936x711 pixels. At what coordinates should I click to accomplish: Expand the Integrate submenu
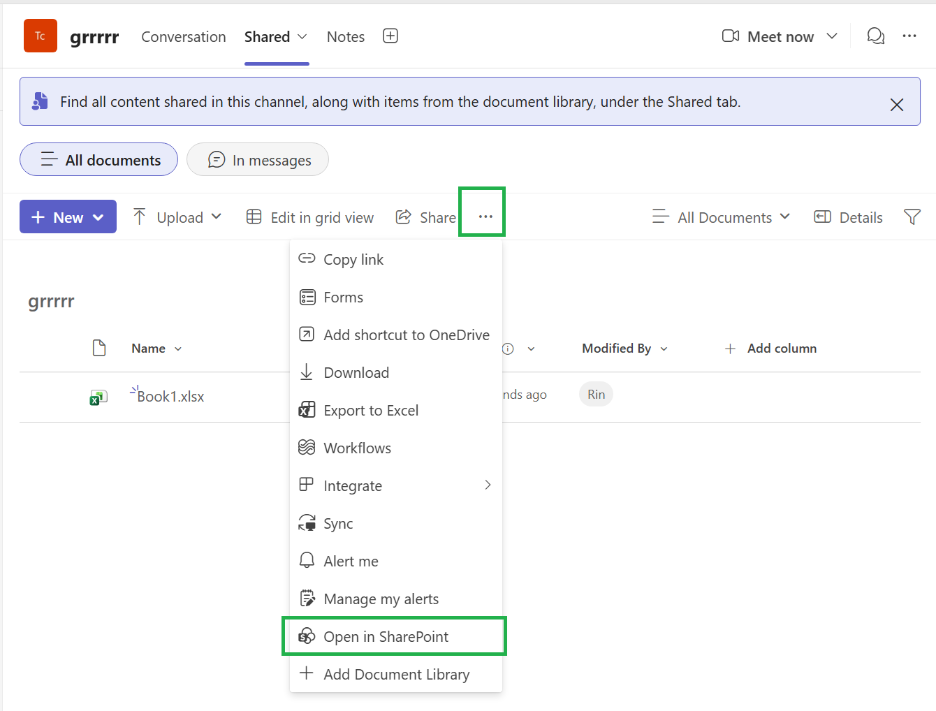tap(395, 486)
